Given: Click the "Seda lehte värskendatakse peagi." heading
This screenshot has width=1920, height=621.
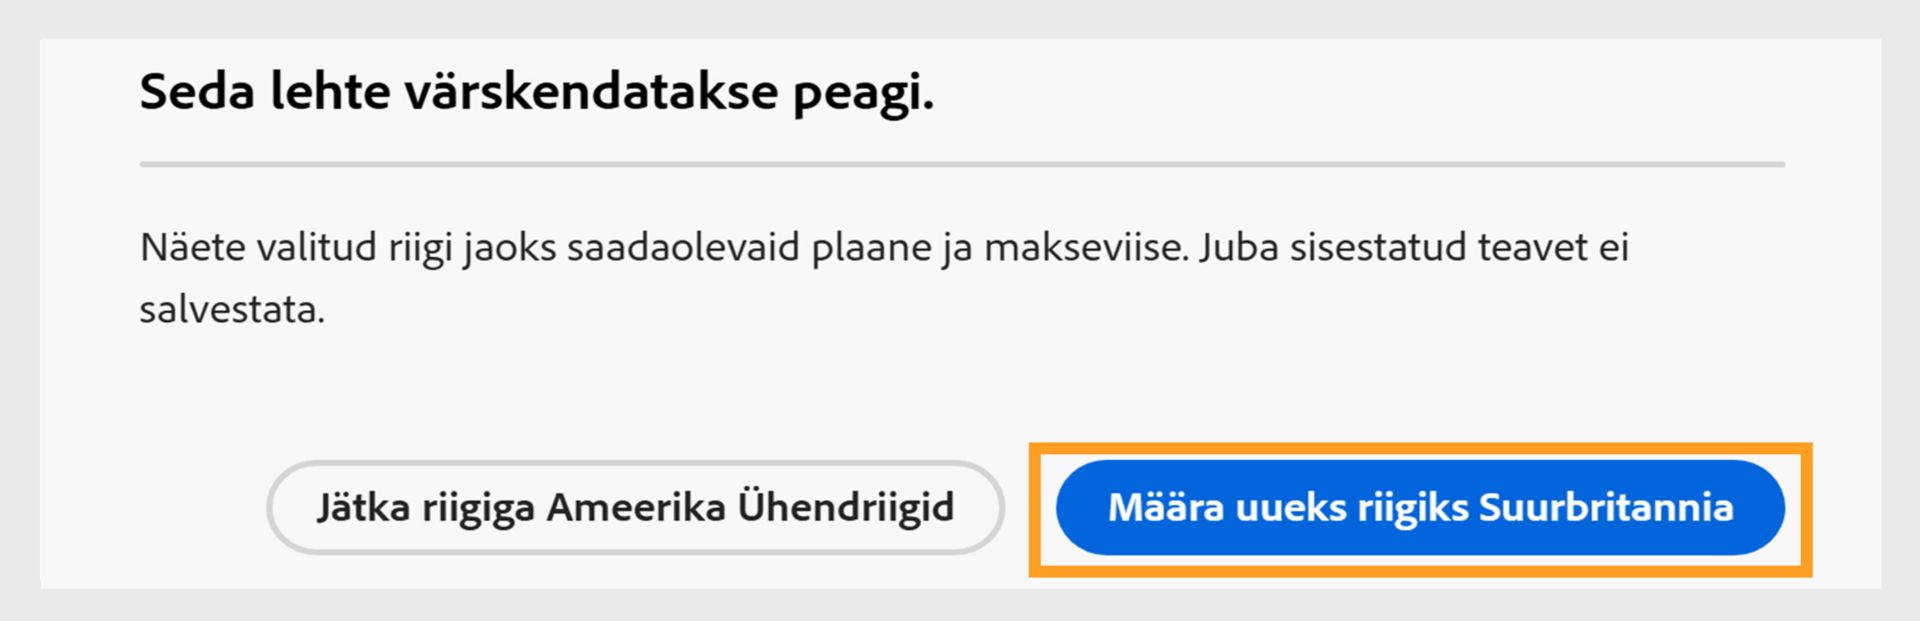Looking at the screenshot, I should point(536,92).
